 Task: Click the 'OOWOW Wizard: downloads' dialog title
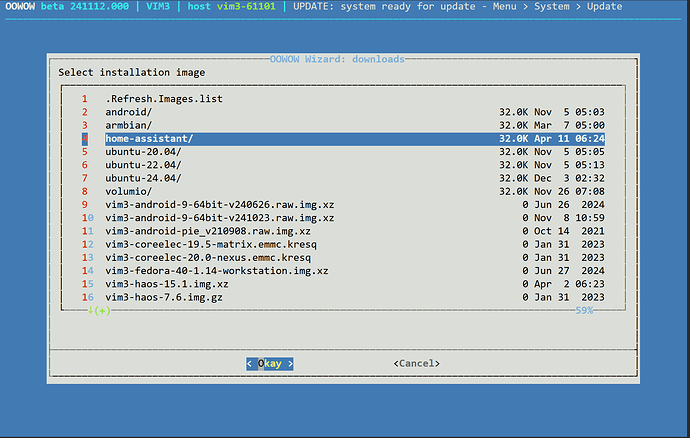(337, 59)
